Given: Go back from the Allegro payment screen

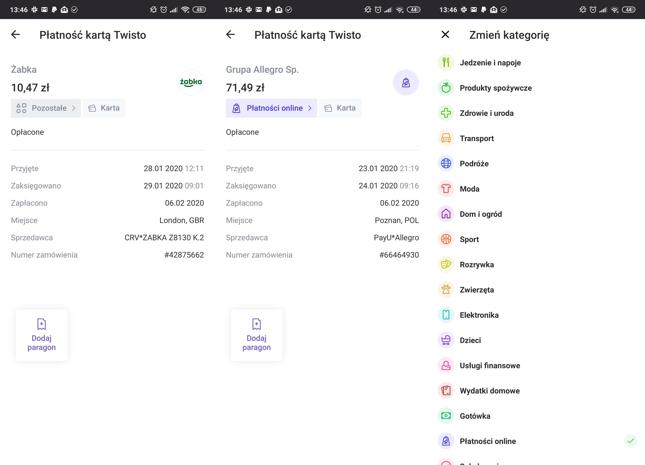Looking at the screenshot, I should pyautogui.click(x=230, y=35).
